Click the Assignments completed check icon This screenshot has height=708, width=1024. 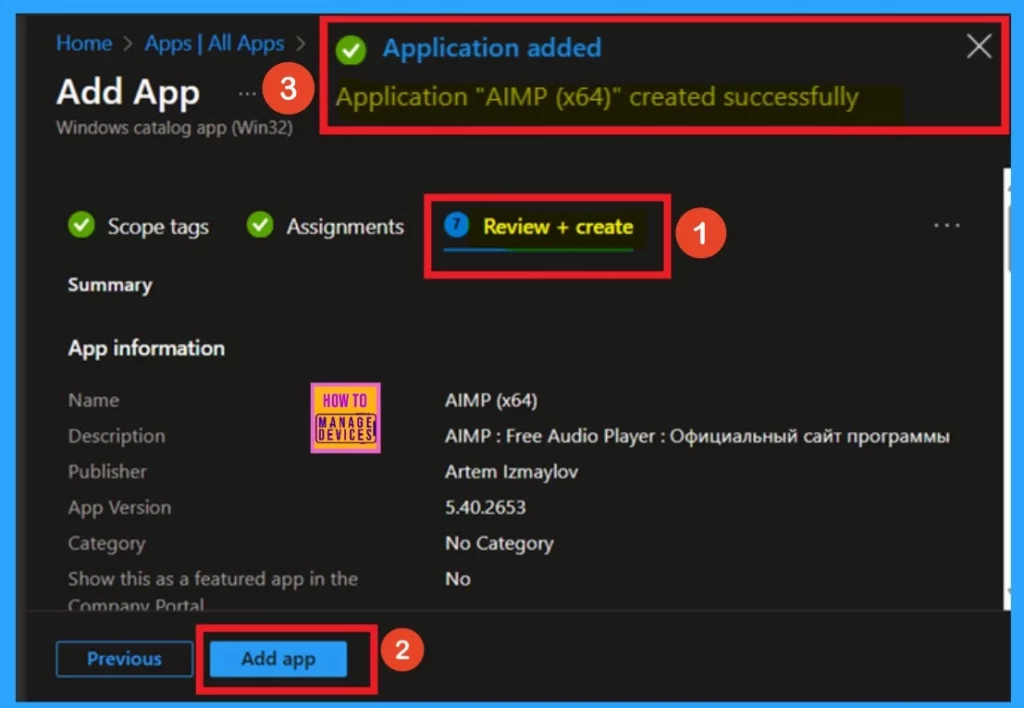260,225
